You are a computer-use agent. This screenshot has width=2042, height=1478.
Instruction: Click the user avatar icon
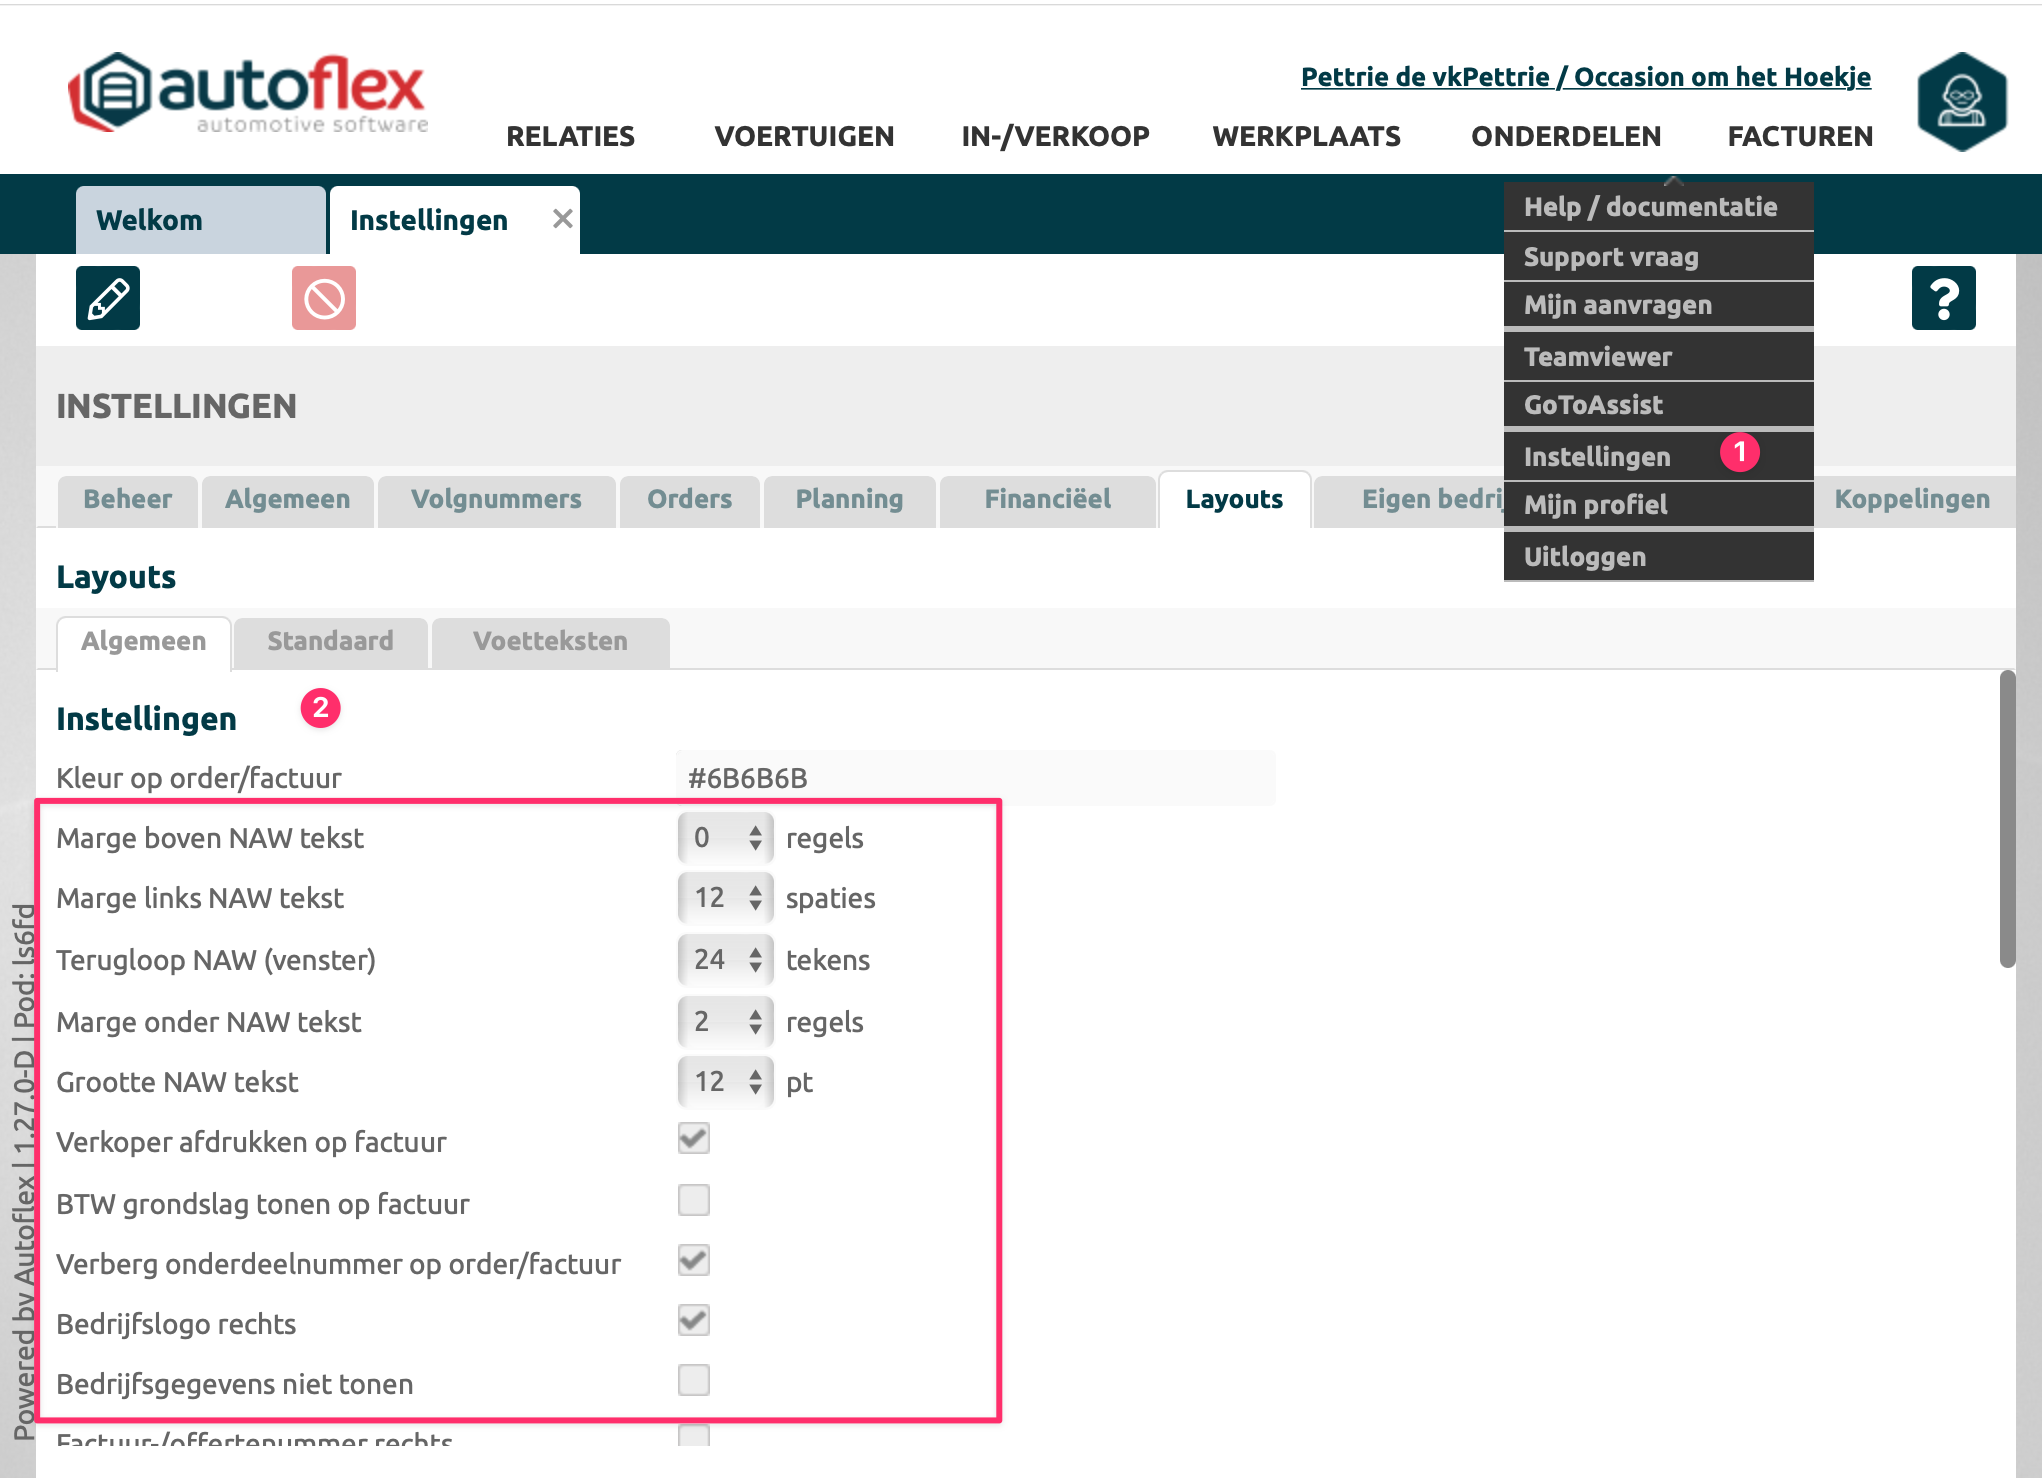click(1962, 101)
